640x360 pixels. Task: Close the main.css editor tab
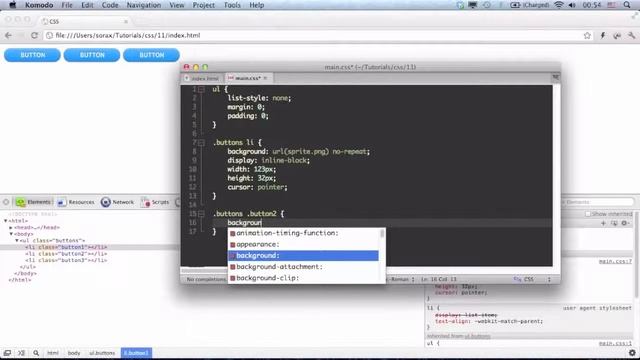(x=265, y=78)
